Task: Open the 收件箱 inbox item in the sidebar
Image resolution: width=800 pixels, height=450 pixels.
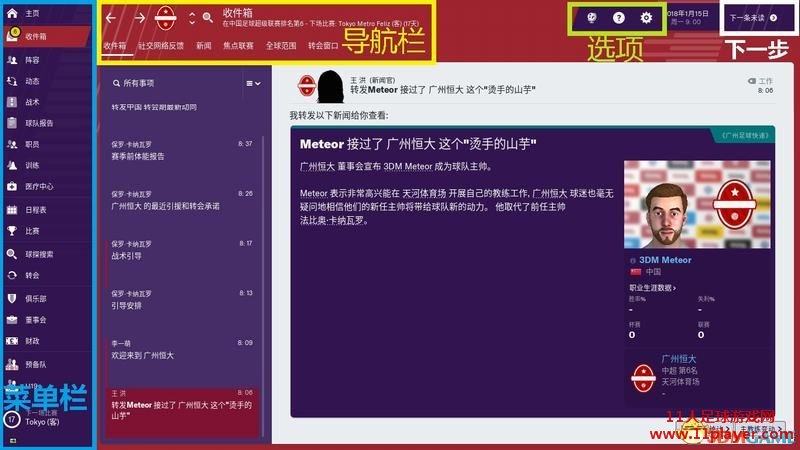Action: point(46,36)
